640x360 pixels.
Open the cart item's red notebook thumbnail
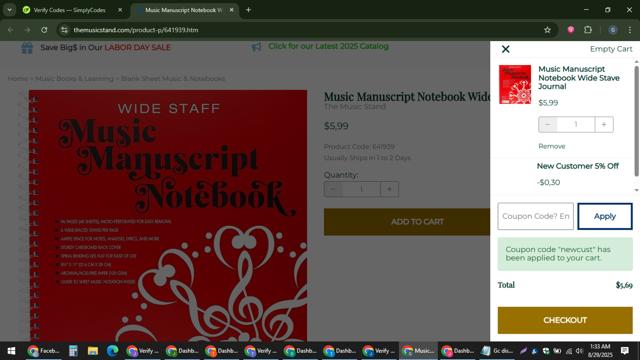click(515, 84)
